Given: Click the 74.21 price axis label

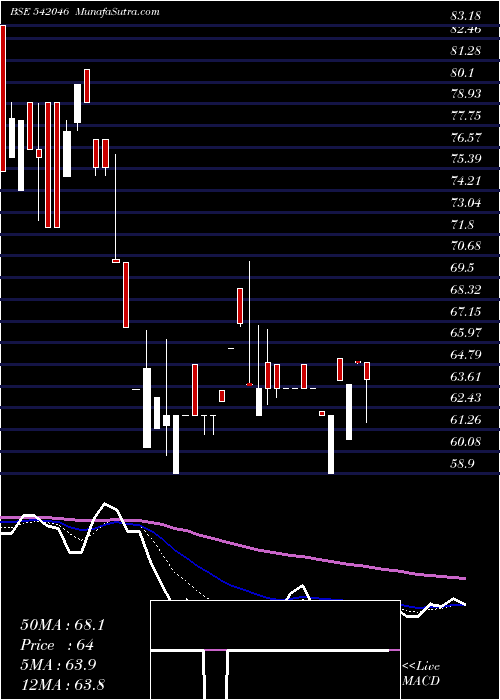Looking at the screenshot, I should pos(466,181).
